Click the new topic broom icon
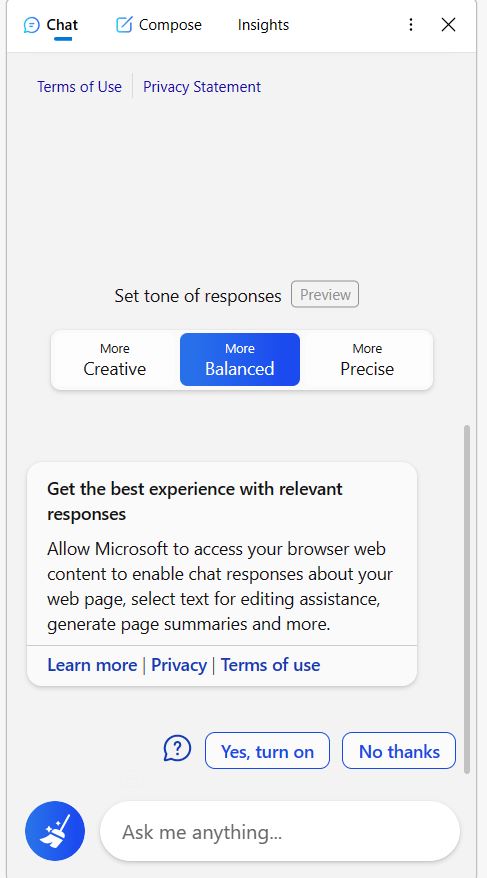Viewport: 487px width, 878px height. pyautogui.click(x=55, y=831)
